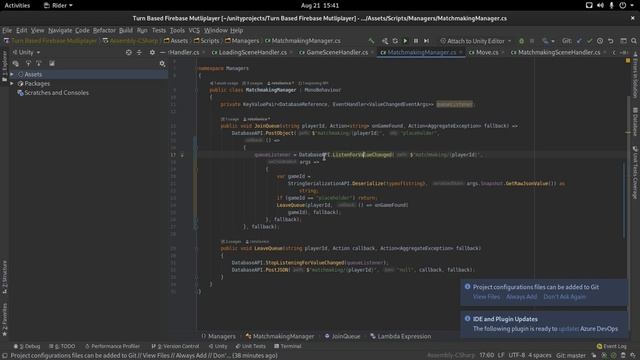Screen dimensions: 640x360
Task: Click the collapse all icon in explorer header
Action: coord(139,52)
